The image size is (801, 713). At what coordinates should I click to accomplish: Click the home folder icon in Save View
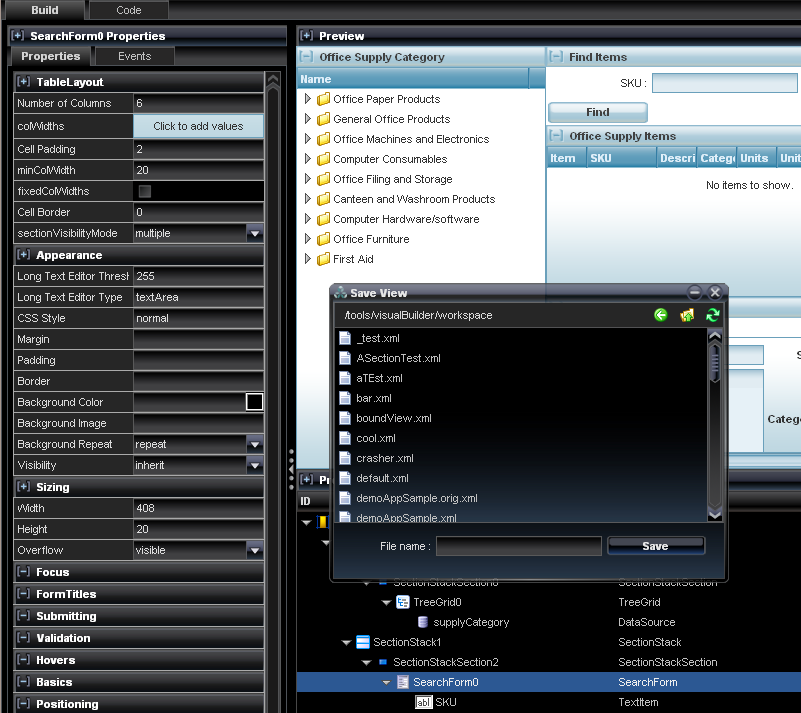(x=687, y=315)
